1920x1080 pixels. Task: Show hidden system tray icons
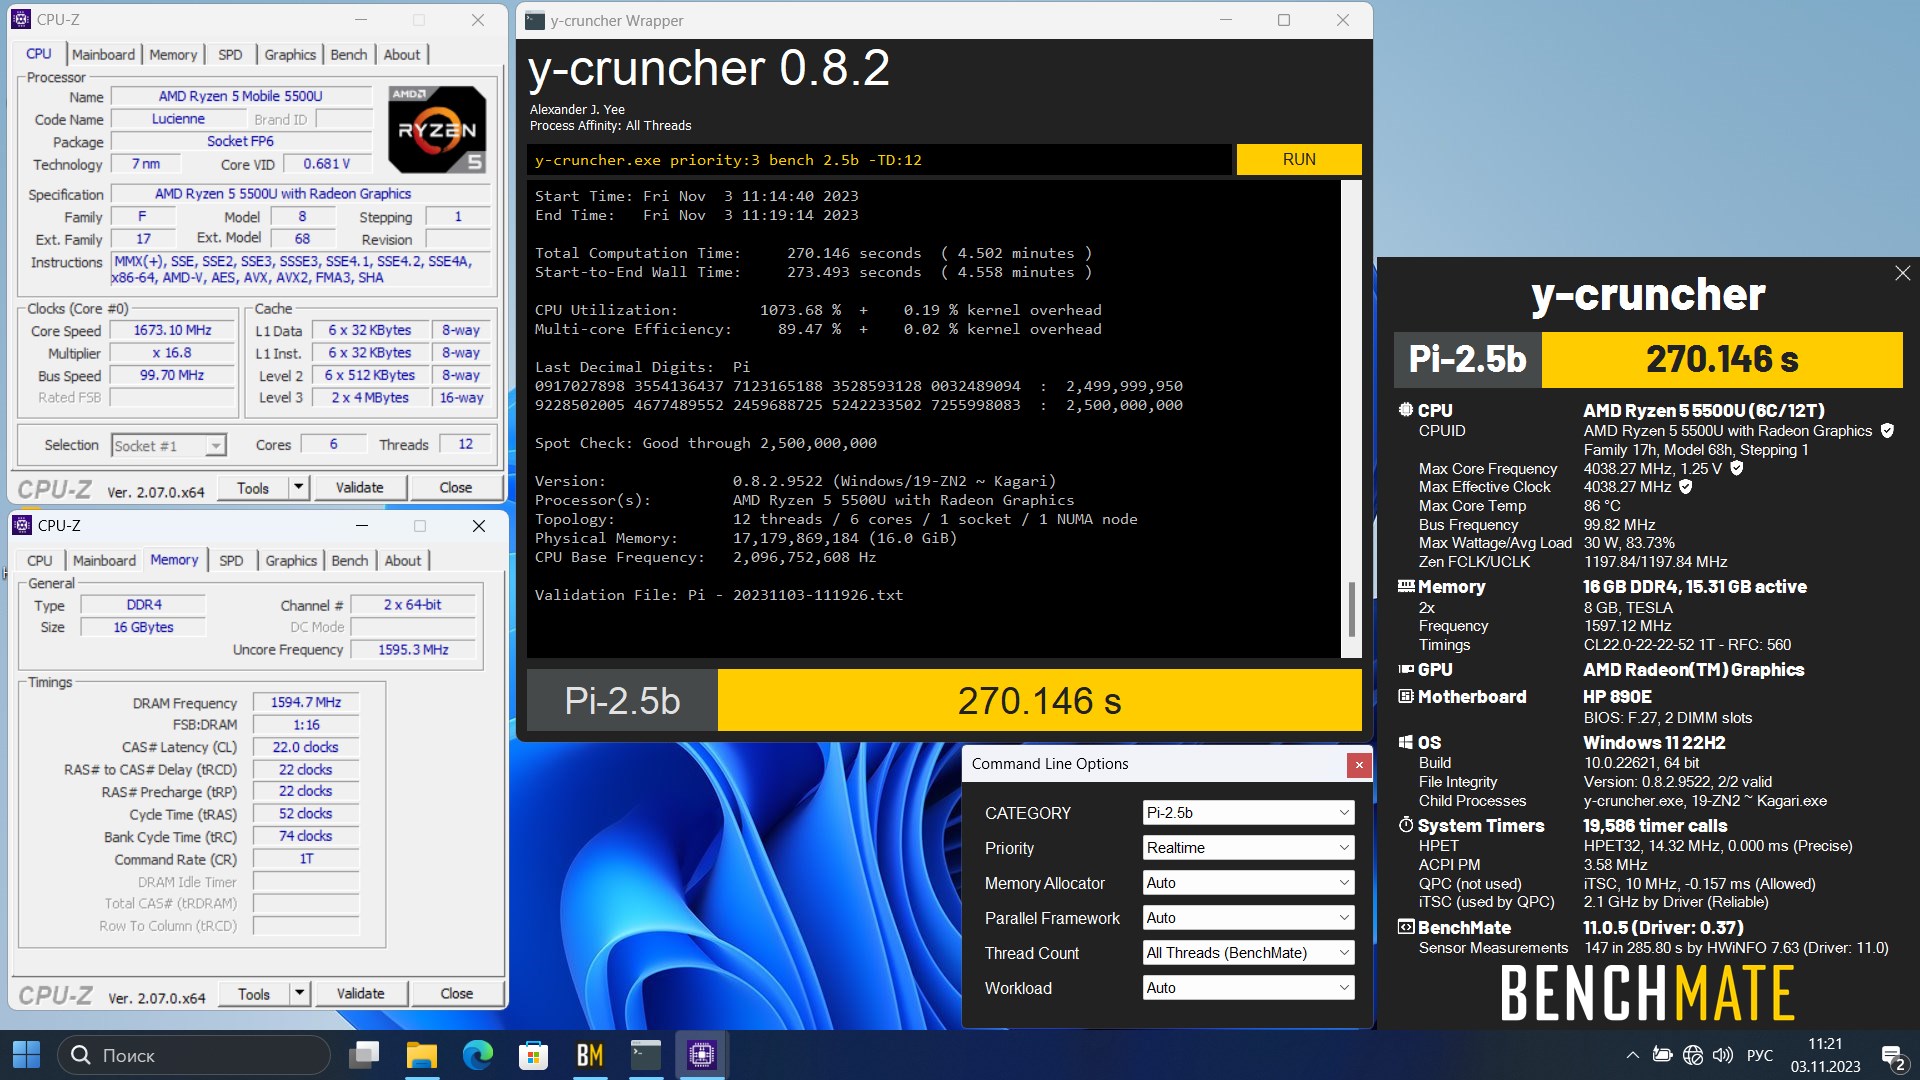tap(1632, 1055)
